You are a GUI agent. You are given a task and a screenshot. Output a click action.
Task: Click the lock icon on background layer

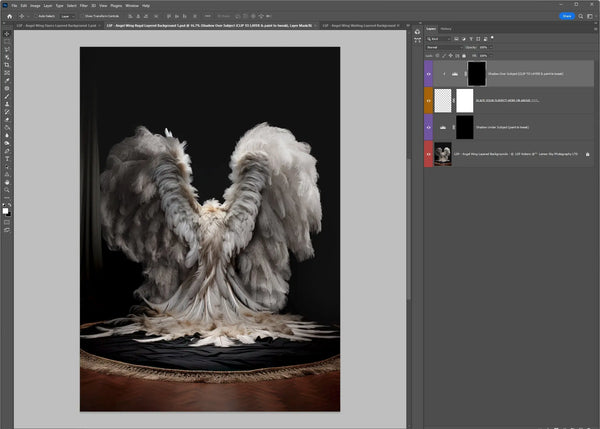(x=587, y=154)
